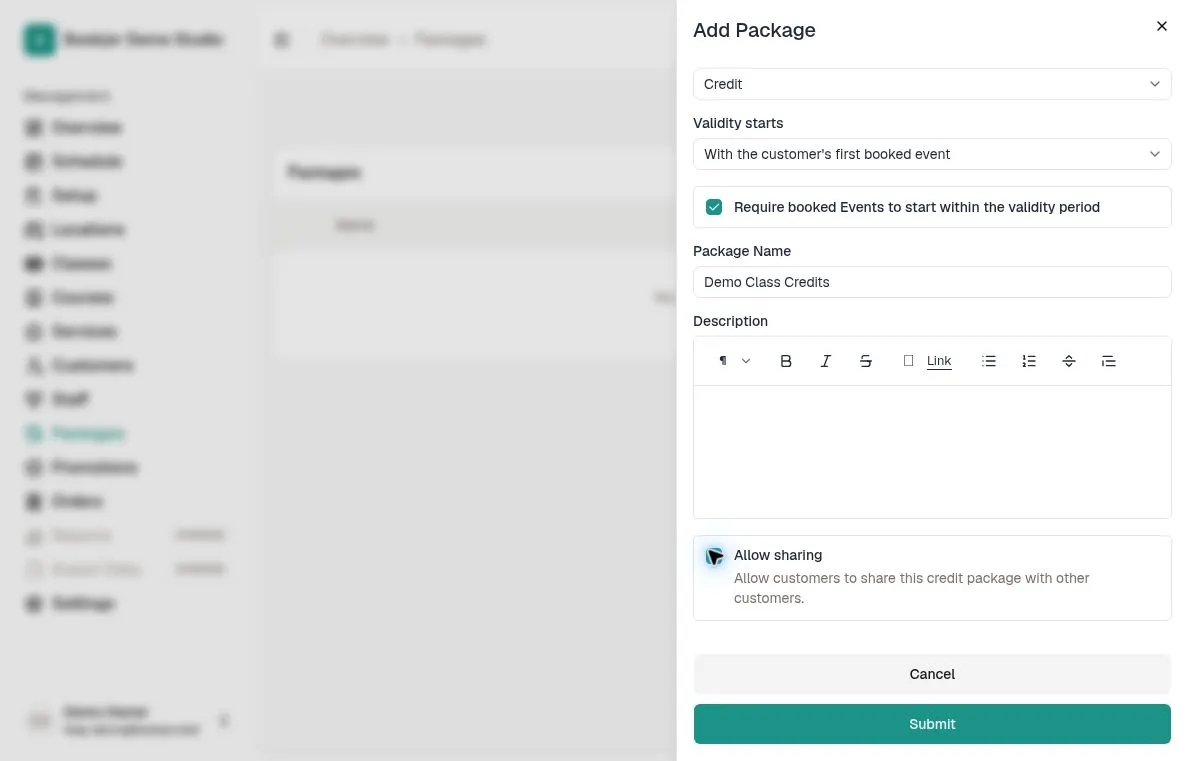Uncheck Require booked Events within validity period
The image size is (1188, 761).
714,207
